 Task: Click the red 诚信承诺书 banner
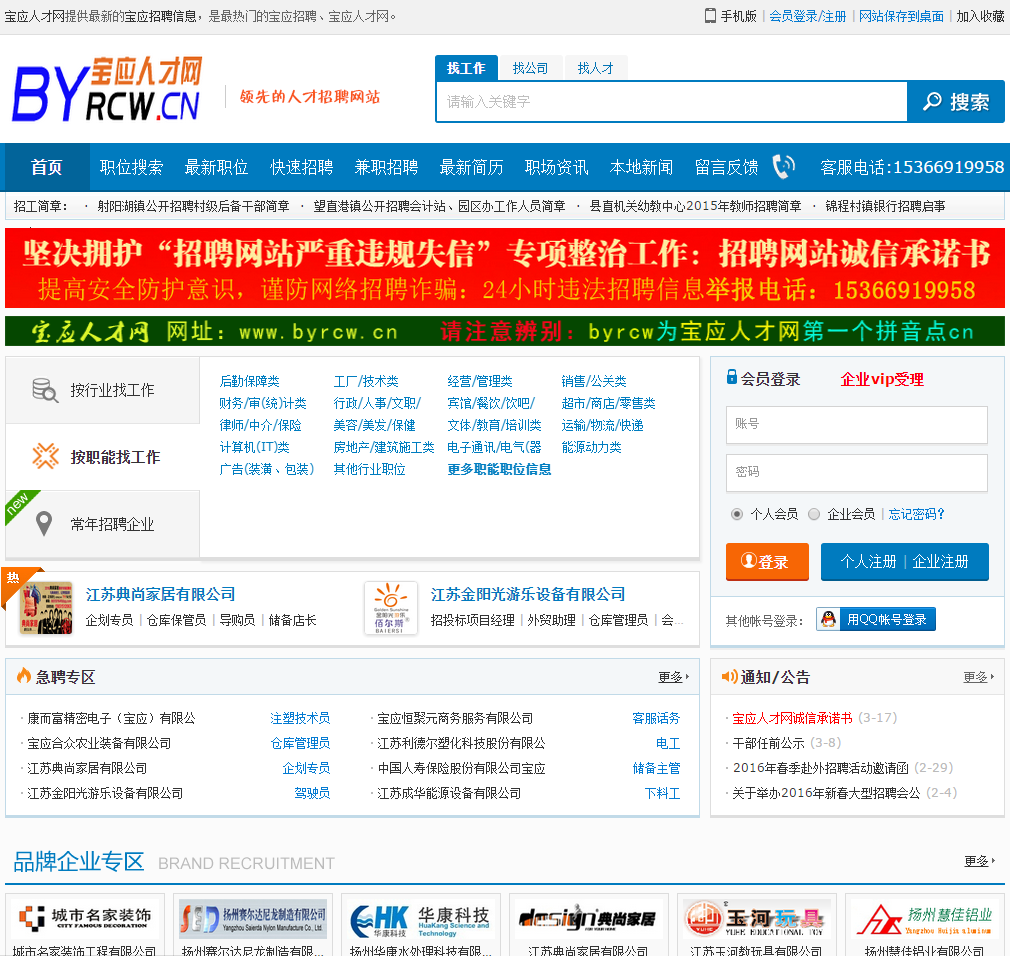click(505, 268)
